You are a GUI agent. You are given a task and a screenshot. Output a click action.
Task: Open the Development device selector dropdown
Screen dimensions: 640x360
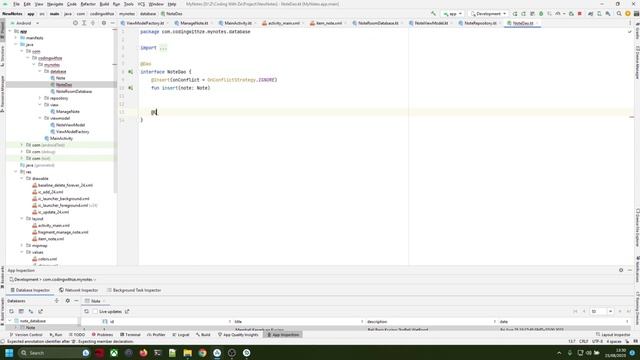point(488,13)
